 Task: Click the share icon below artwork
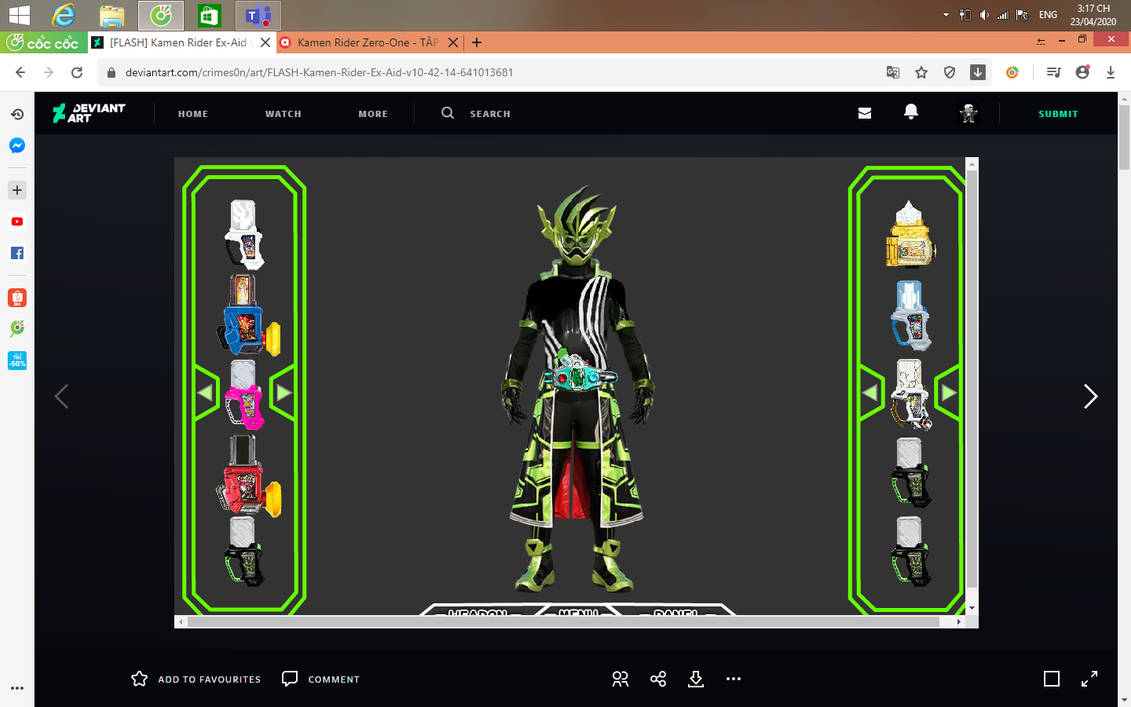tap(658, 679)
